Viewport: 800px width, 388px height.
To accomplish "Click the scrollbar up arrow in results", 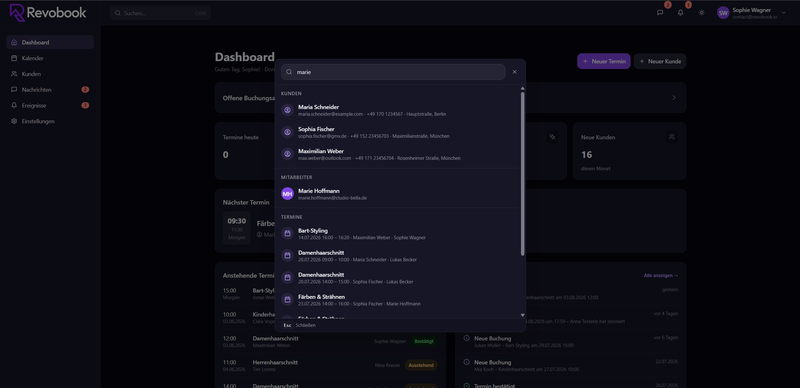I will (x=522, y=88).
